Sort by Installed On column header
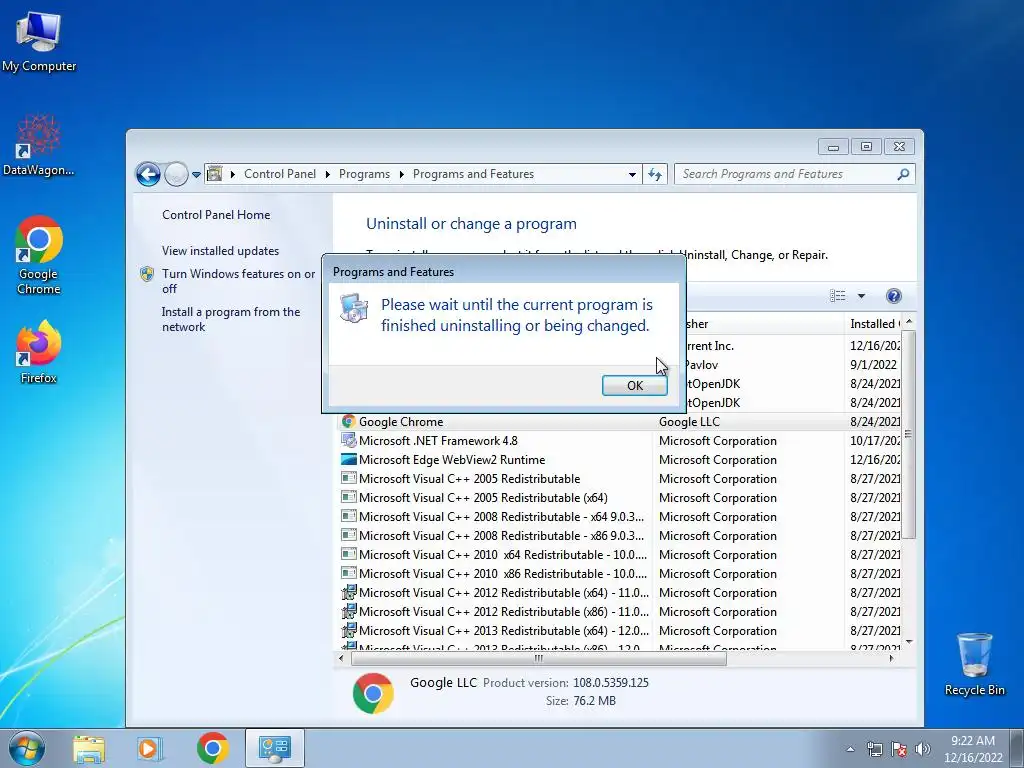This screenshot has height=768, width=1024. coord(873,323)
